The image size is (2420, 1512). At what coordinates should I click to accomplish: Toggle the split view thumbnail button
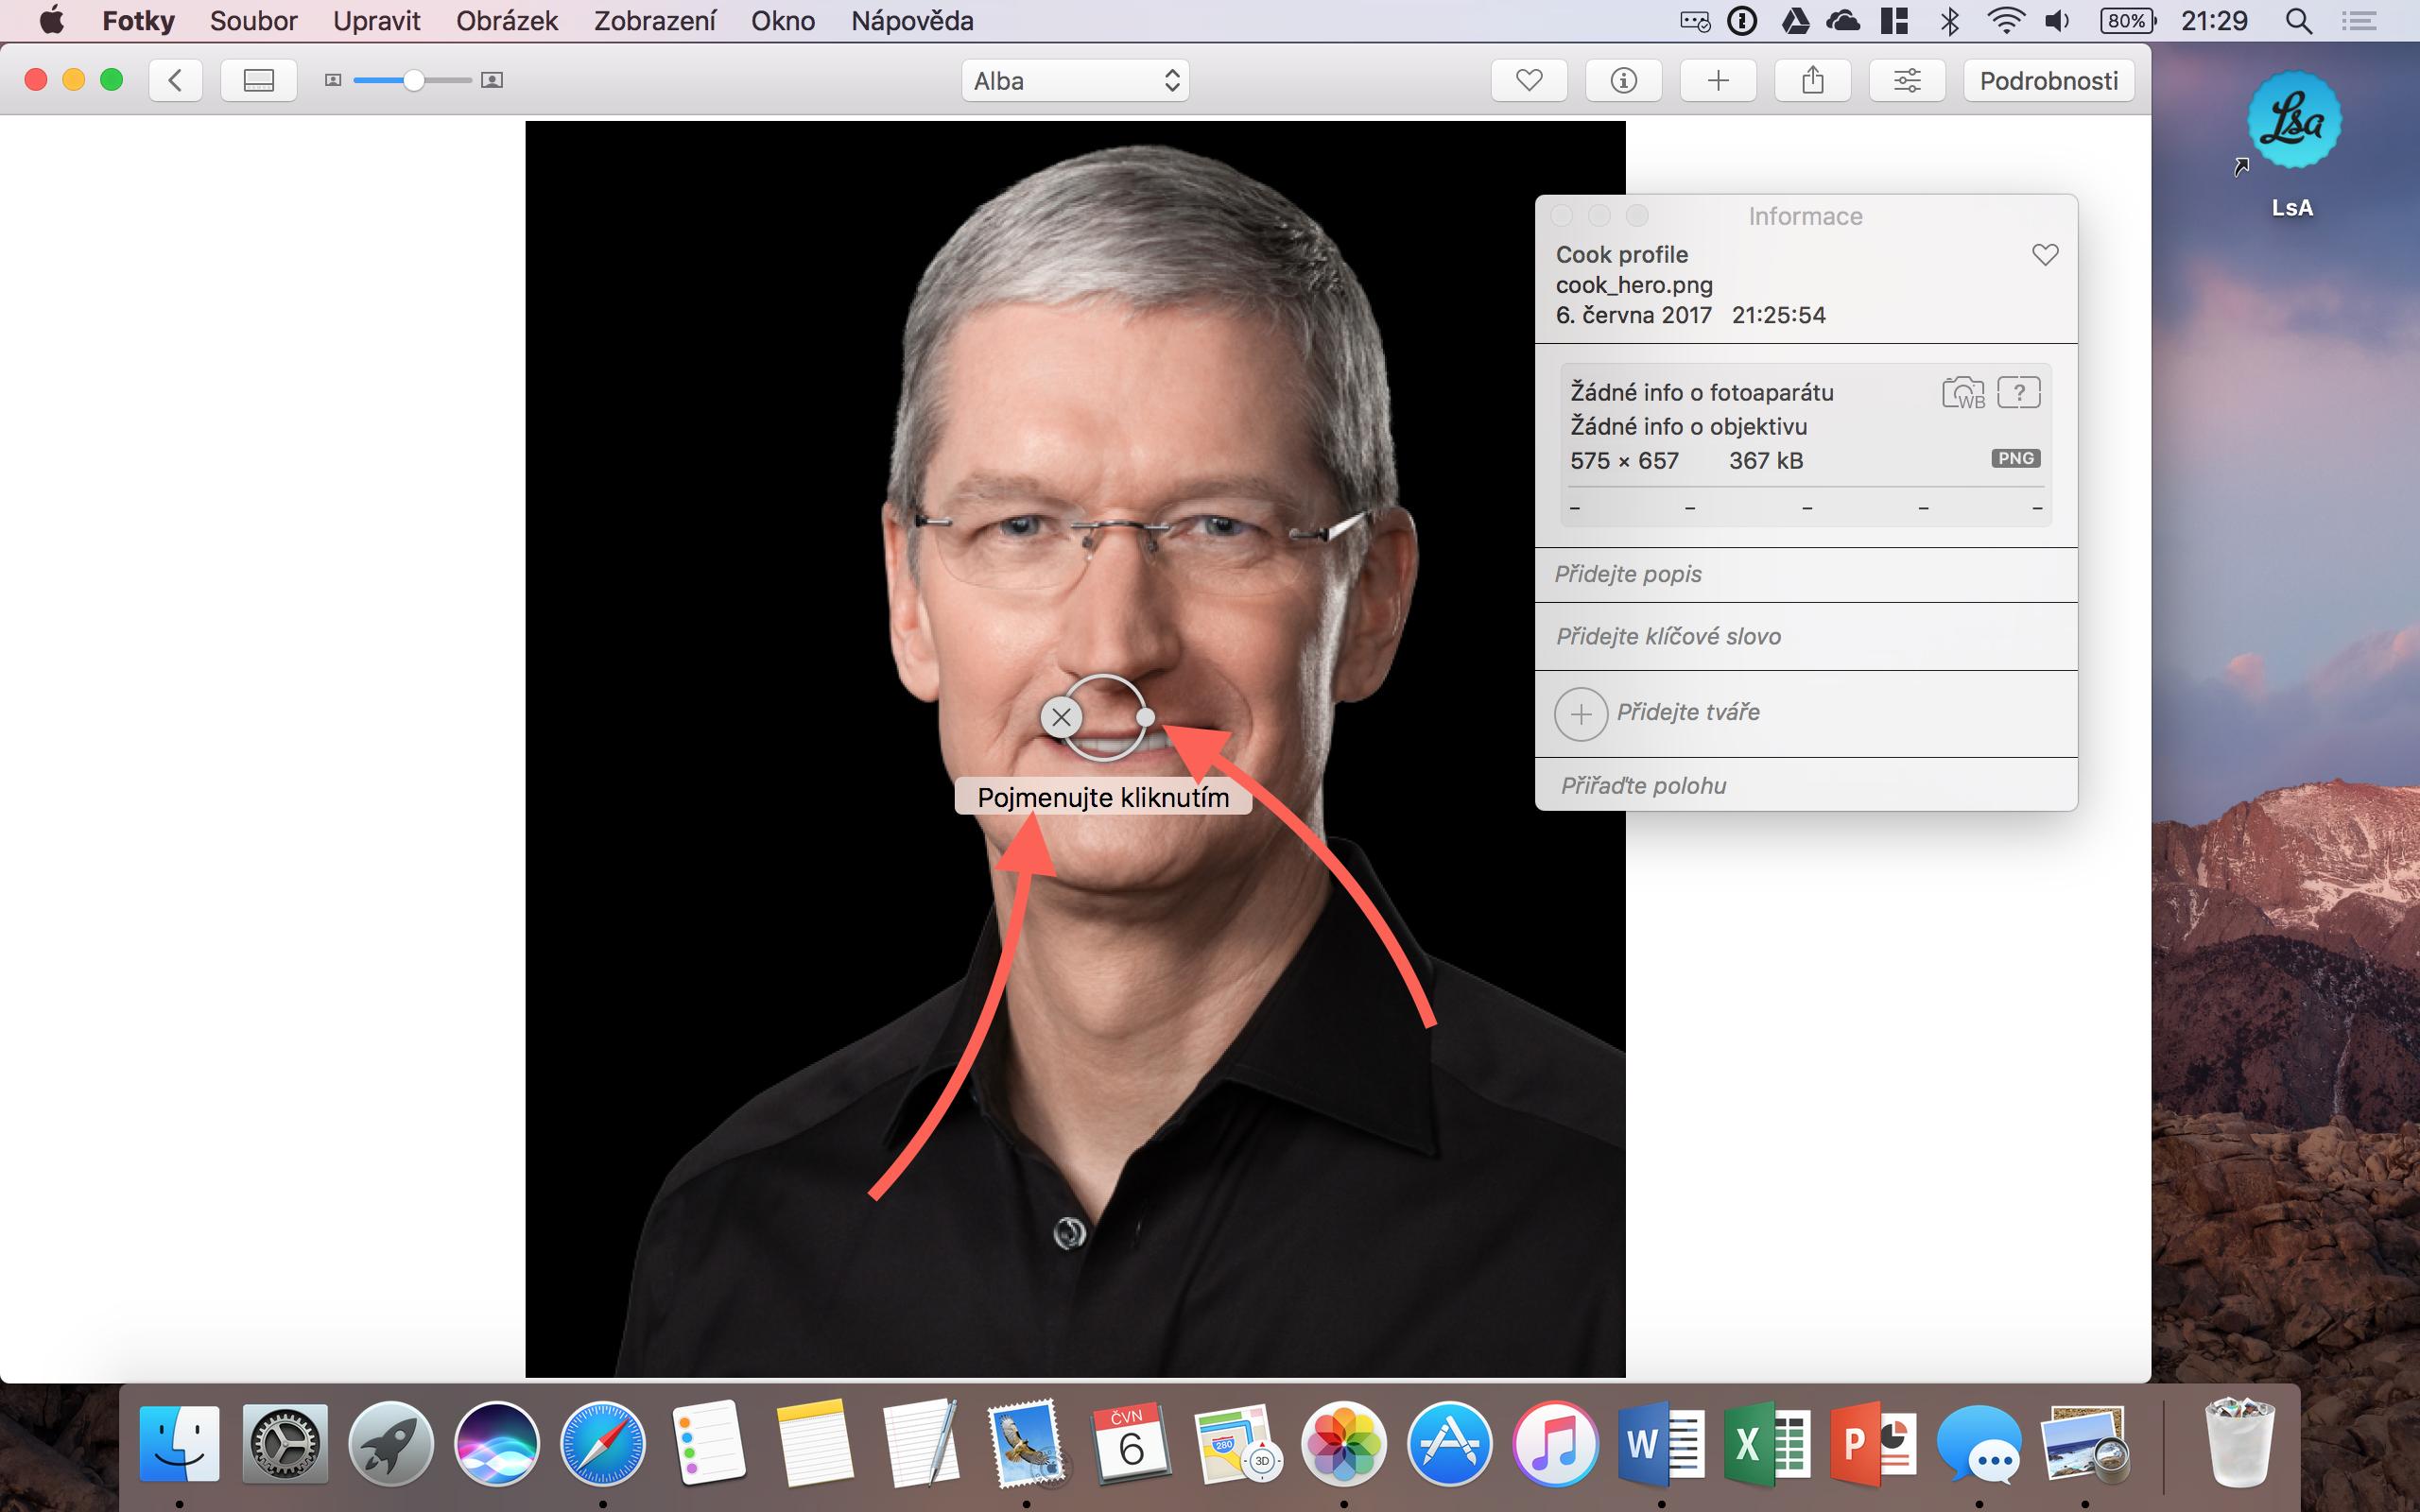pos(258,80)
